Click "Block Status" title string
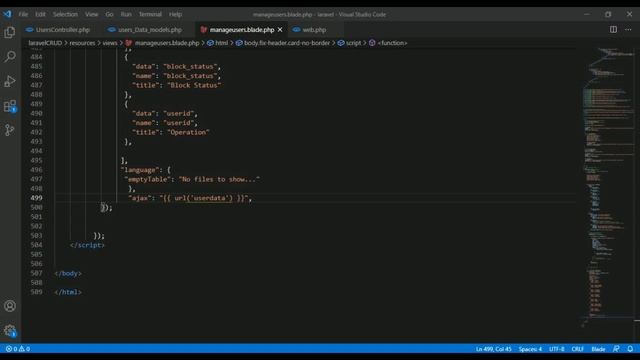The height and width of the screenshot is (360, 640). [x=194, y=85]
